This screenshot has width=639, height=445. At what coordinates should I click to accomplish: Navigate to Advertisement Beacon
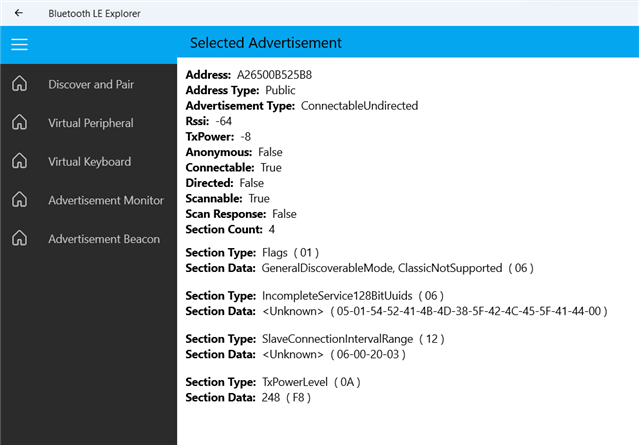coord(104,239)
